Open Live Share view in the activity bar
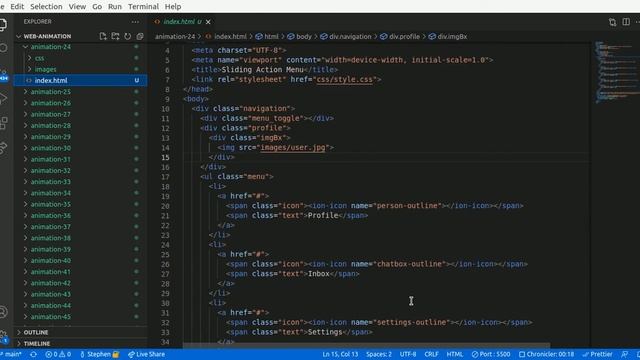The image size is (640, 360). coord(3,147)
